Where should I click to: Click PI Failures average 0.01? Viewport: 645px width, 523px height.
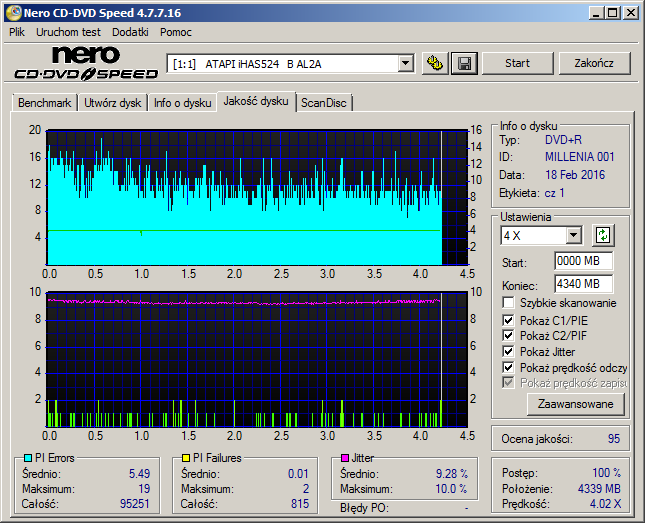pyautogui.click(x=298, y=474)
